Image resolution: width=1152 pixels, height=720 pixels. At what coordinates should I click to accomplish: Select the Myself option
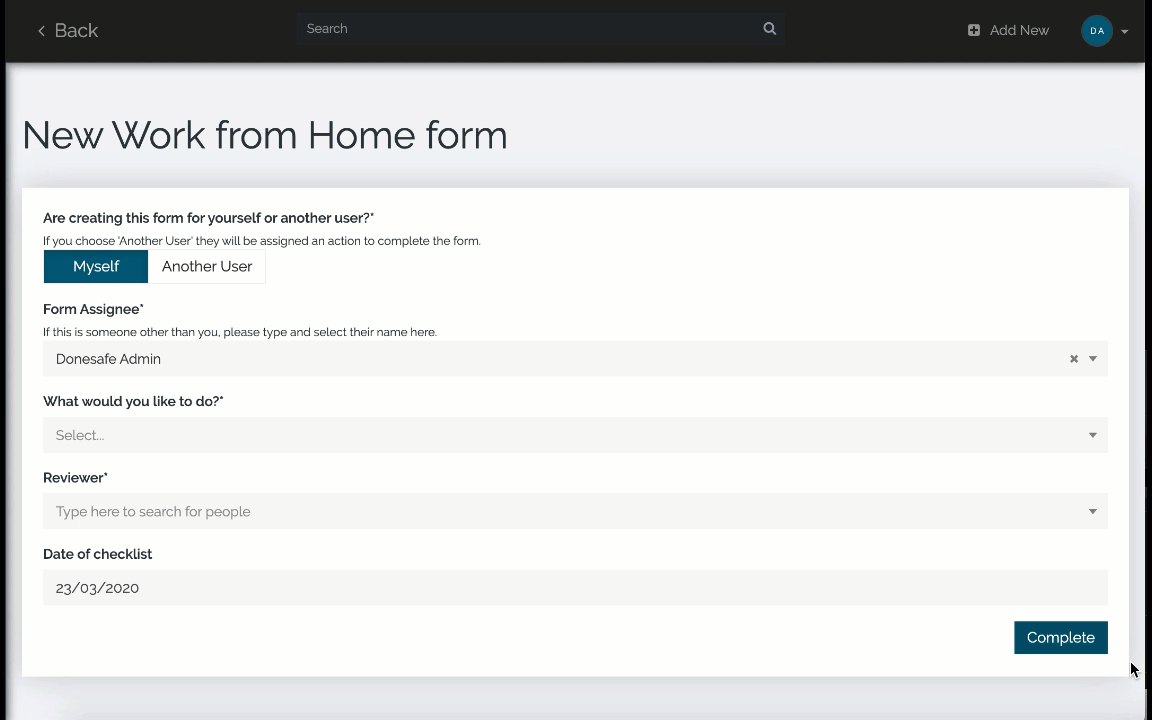pyautogui.click(x=96, y=267)
